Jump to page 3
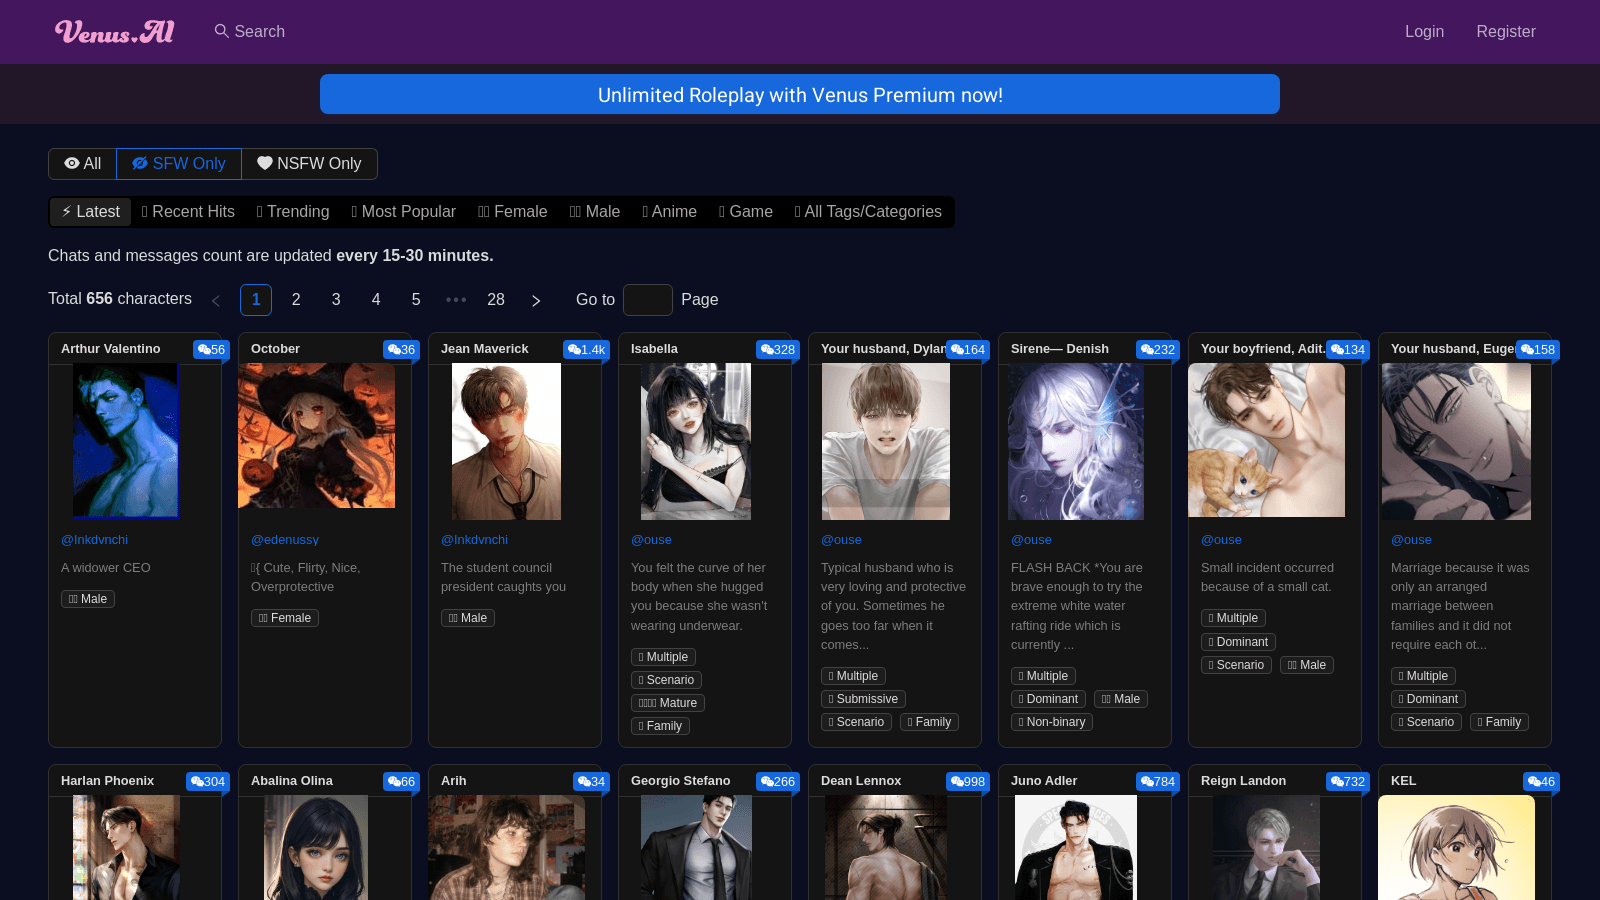 pos(336,300)
